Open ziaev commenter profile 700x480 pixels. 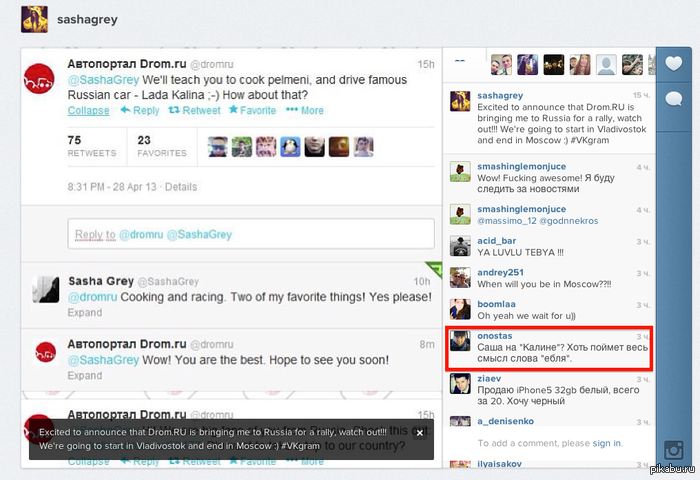pyautogui.click(x=489, y=379)
